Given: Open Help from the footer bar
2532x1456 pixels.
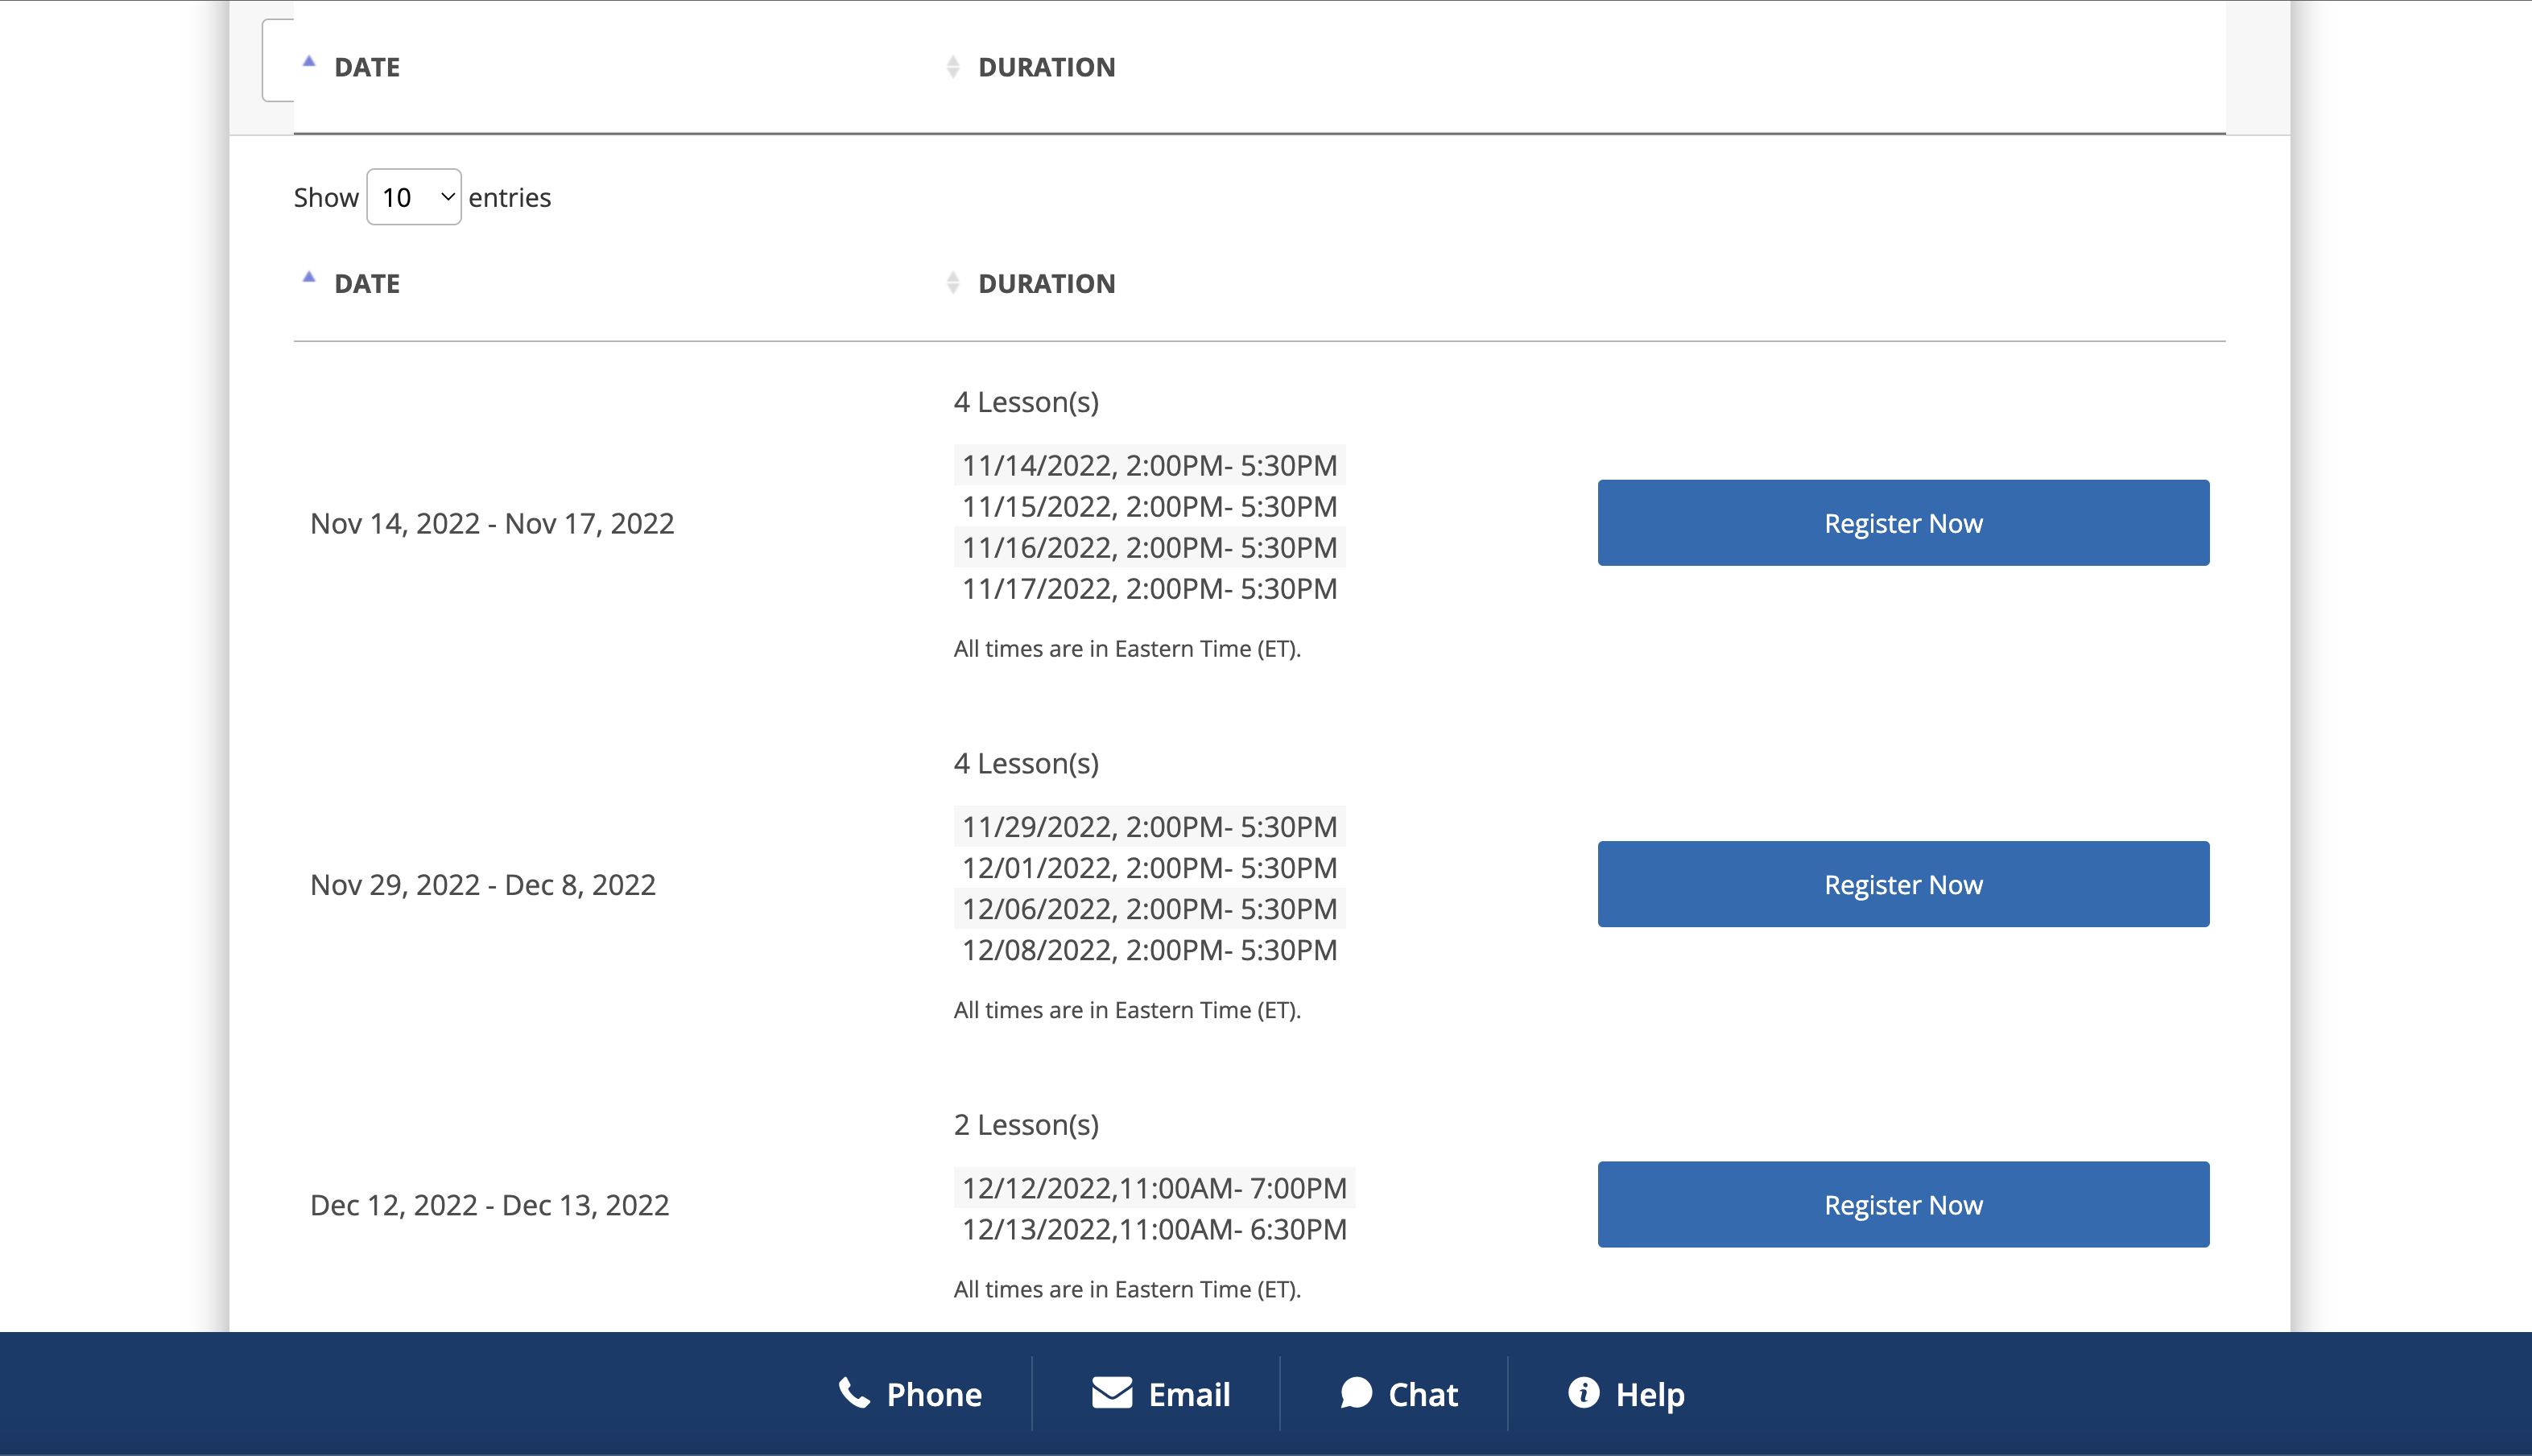Looking at the screenshot, I should coord(1649,1394).
